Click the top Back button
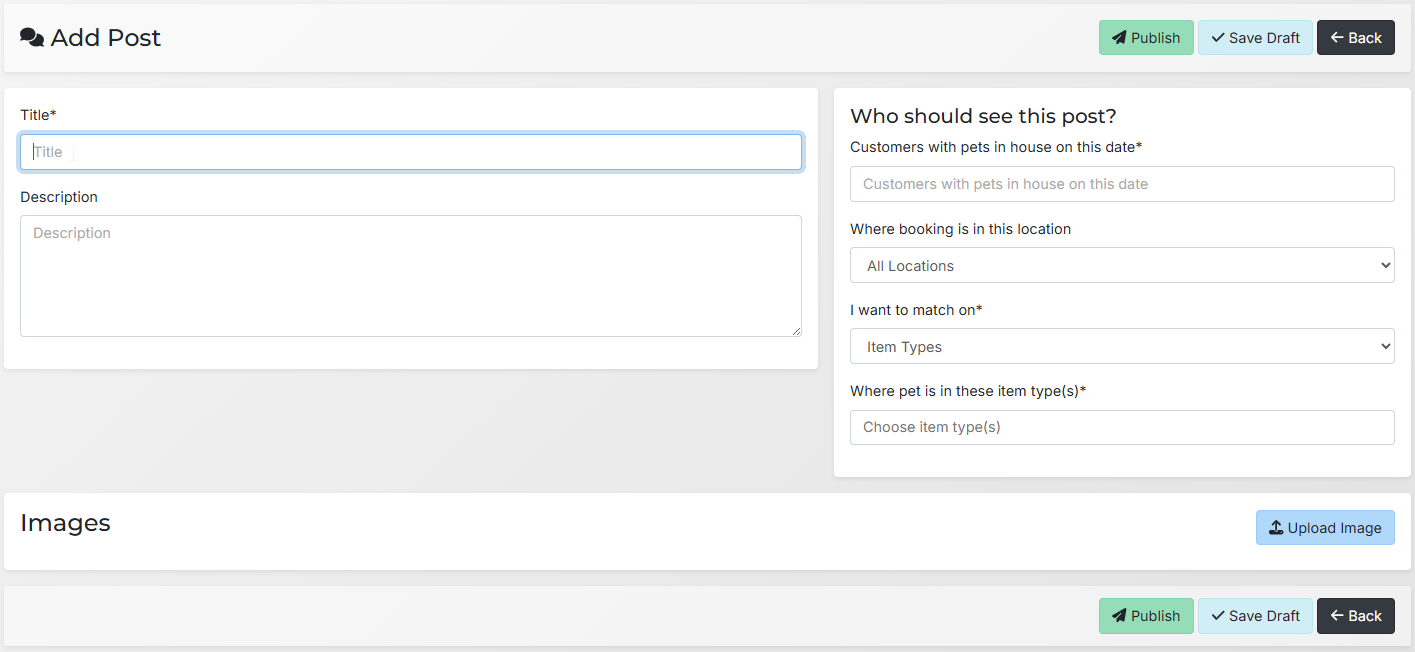Viewport: 1415px width, 652px height. coord(1356,38)
